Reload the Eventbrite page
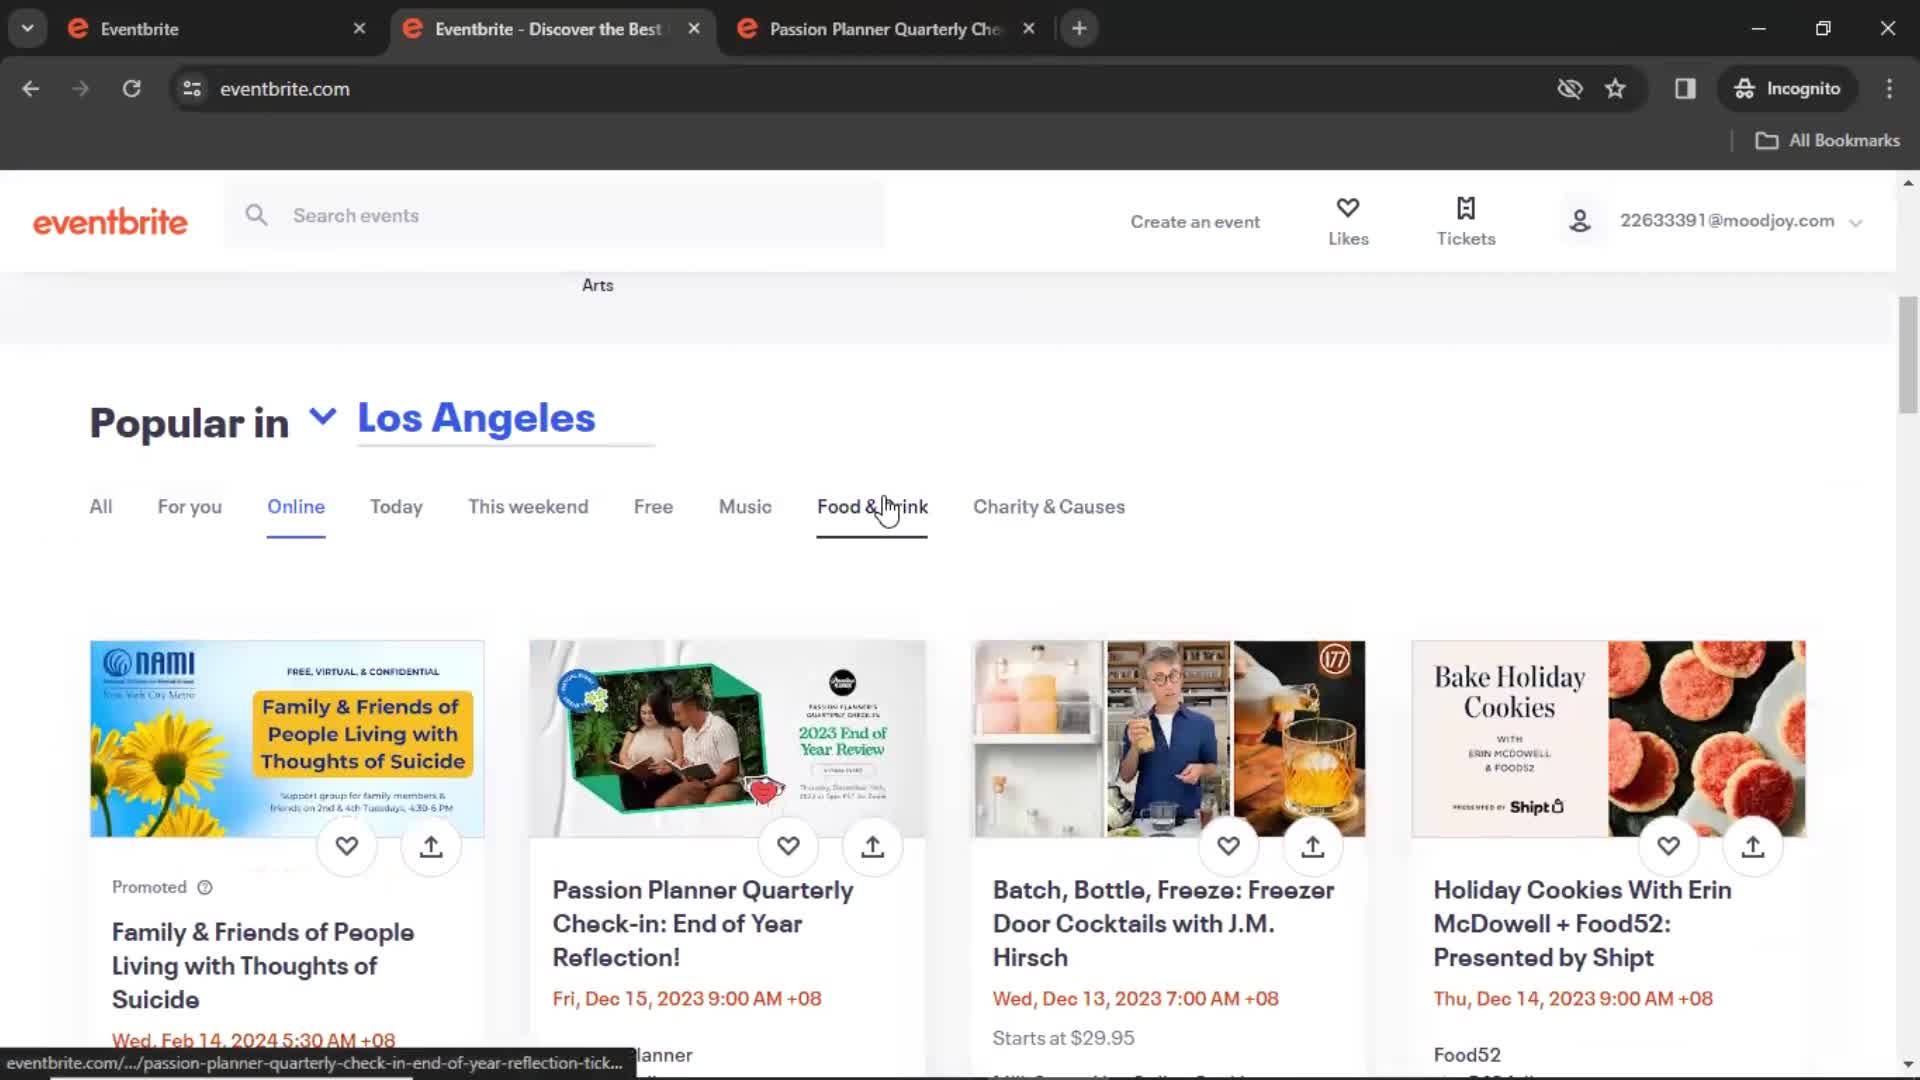The width and height of the screenshot is (1920, 1080). pyautogui.click(x=131, y=89)
